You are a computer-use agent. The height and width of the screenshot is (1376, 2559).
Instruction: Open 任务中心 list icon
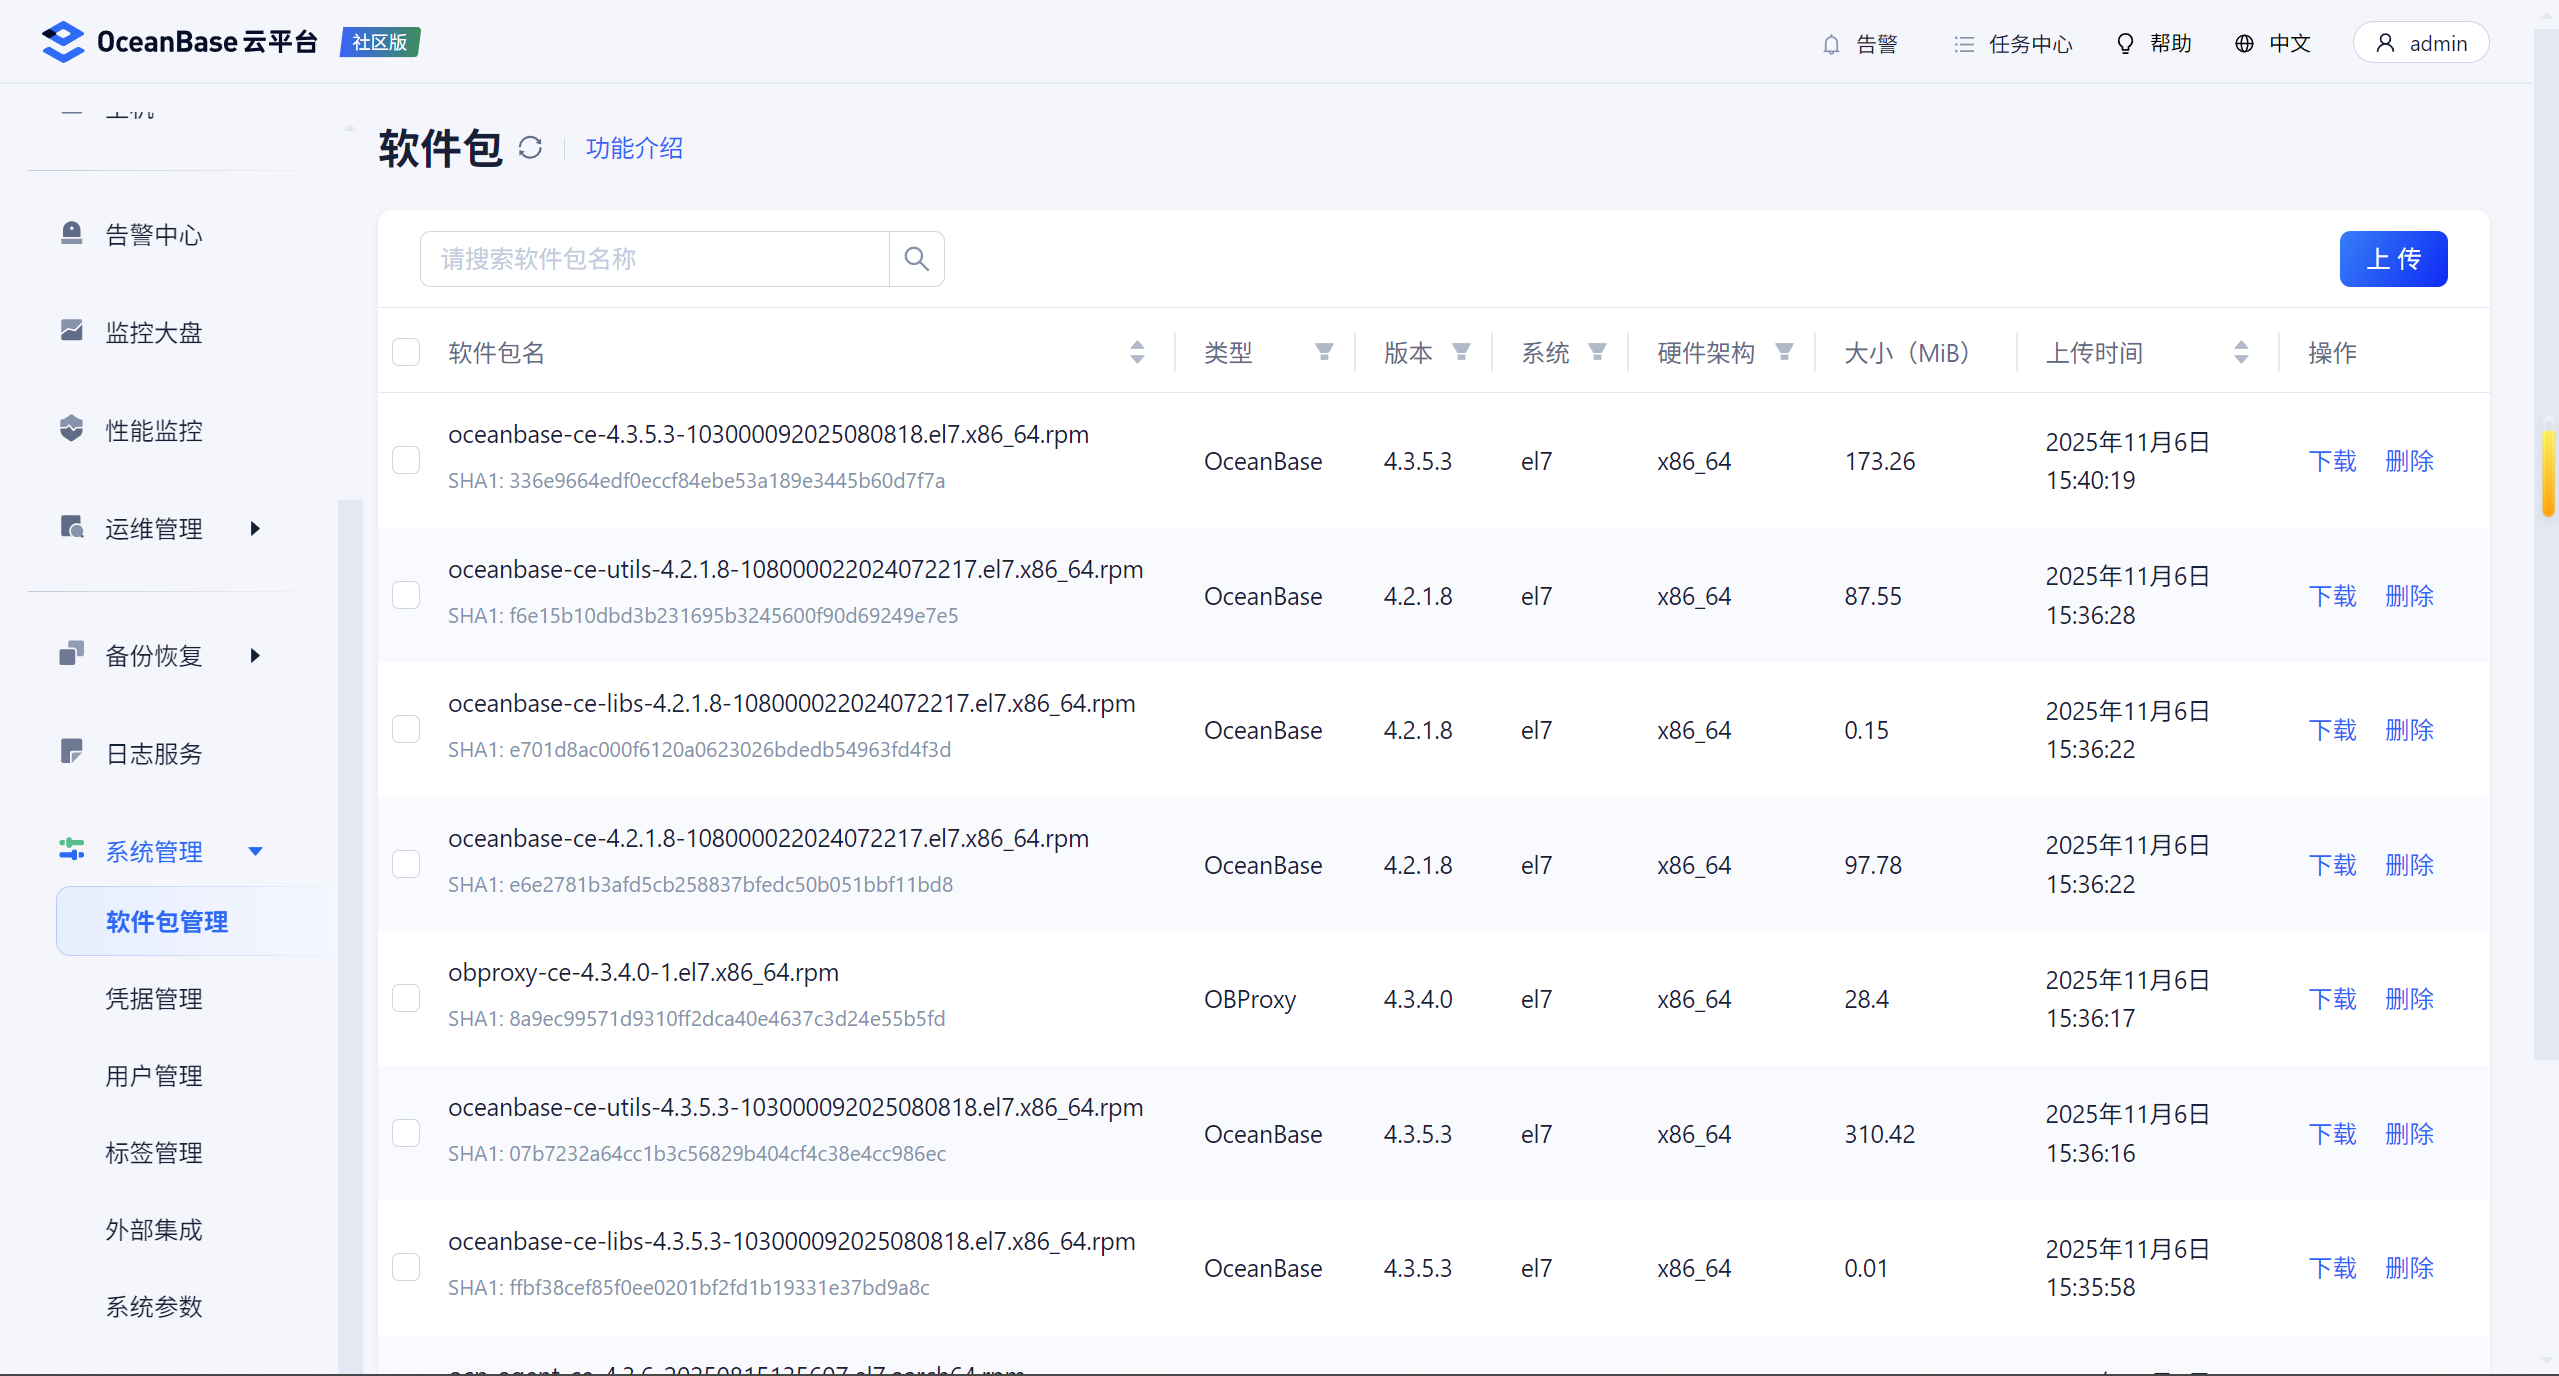[1964, 44]
